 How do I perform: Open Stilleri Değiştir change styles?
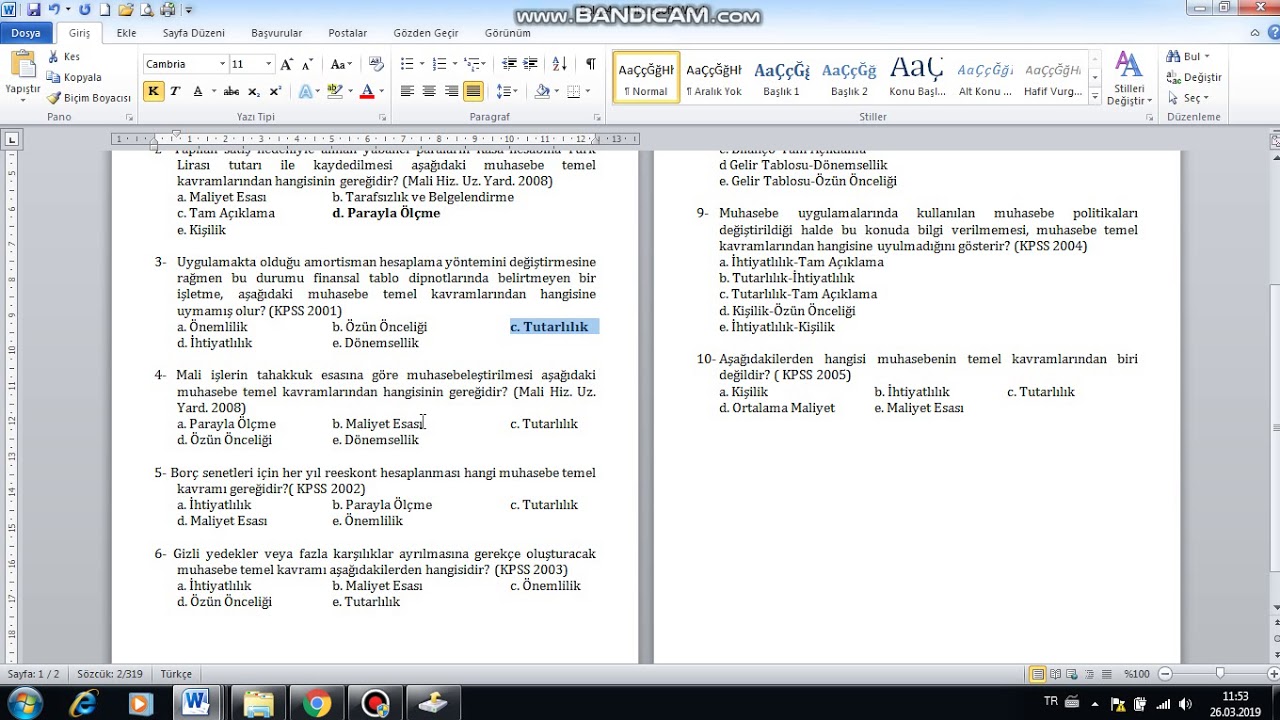click(x=1129, y=79)
